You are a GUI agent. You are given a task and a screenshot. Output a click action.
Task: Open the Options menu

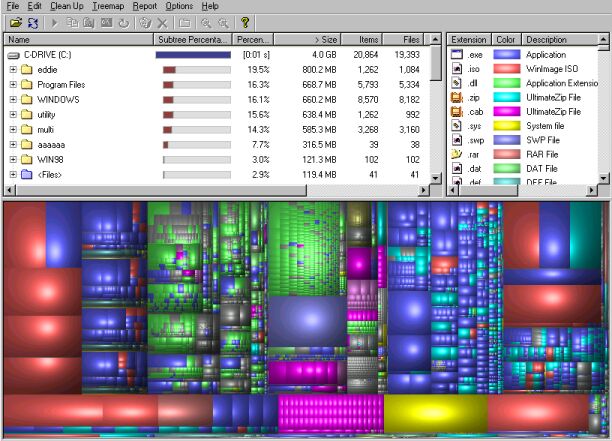[x=179, y=6]
